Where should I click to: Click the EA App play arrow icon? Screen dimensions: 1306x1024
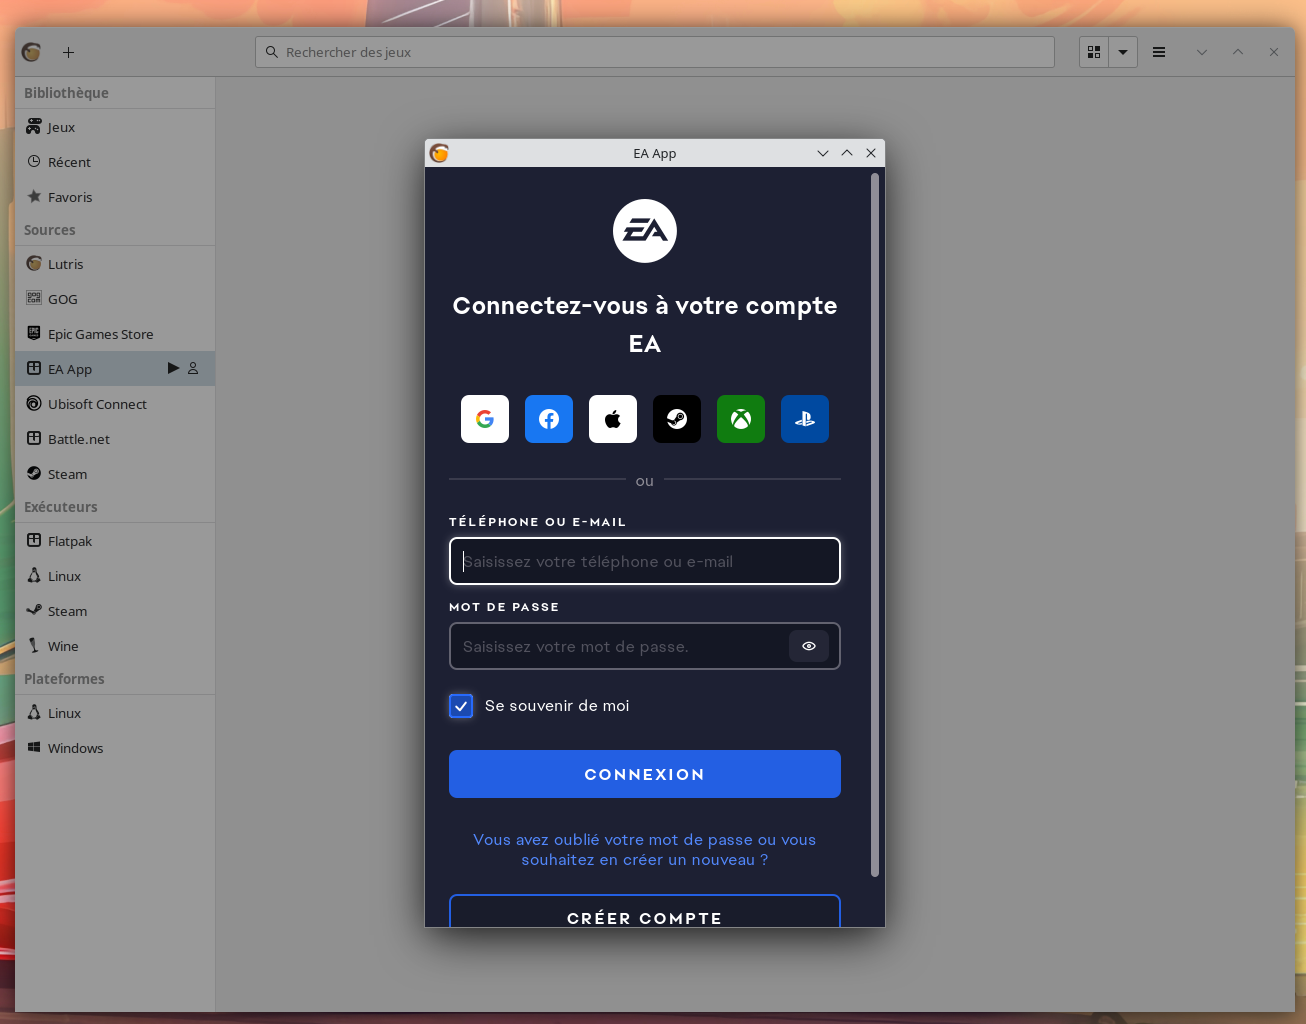coord(173,368)
